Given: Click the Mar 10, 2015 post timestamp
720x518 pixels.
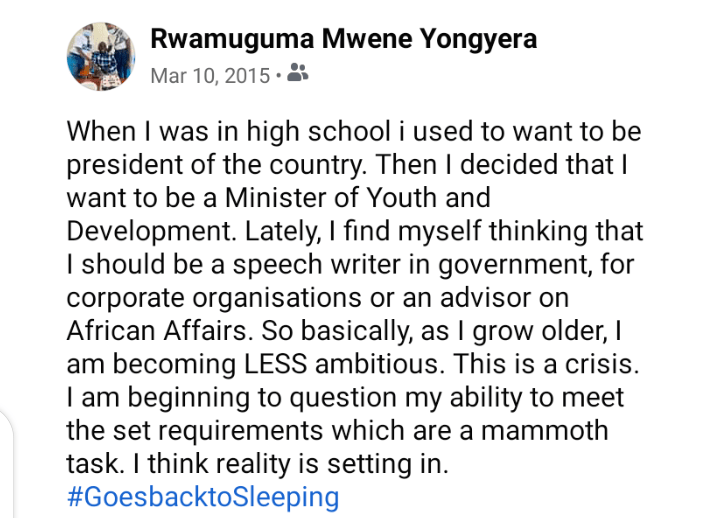Looking at the screenshot, I should pos(209,74).
